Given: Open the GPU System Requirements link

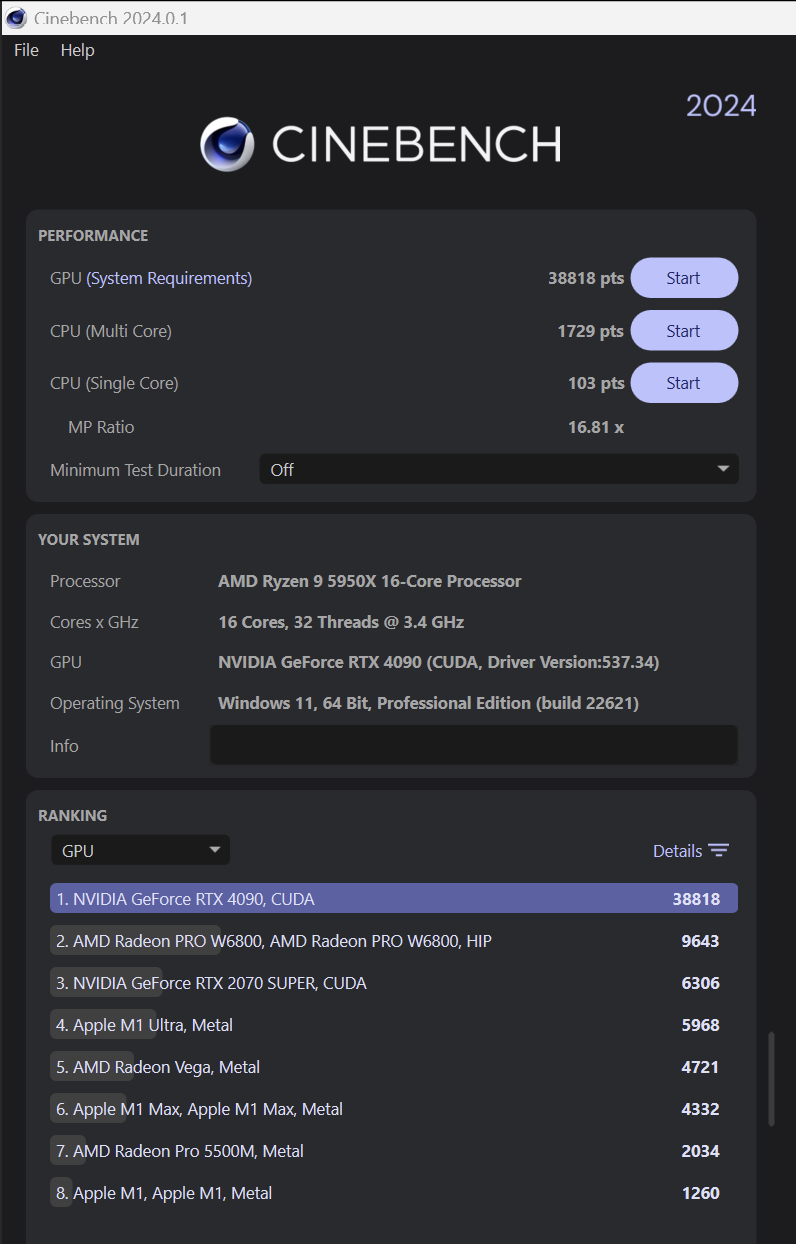Looking at the screenshot, I should tap(169, 278).
